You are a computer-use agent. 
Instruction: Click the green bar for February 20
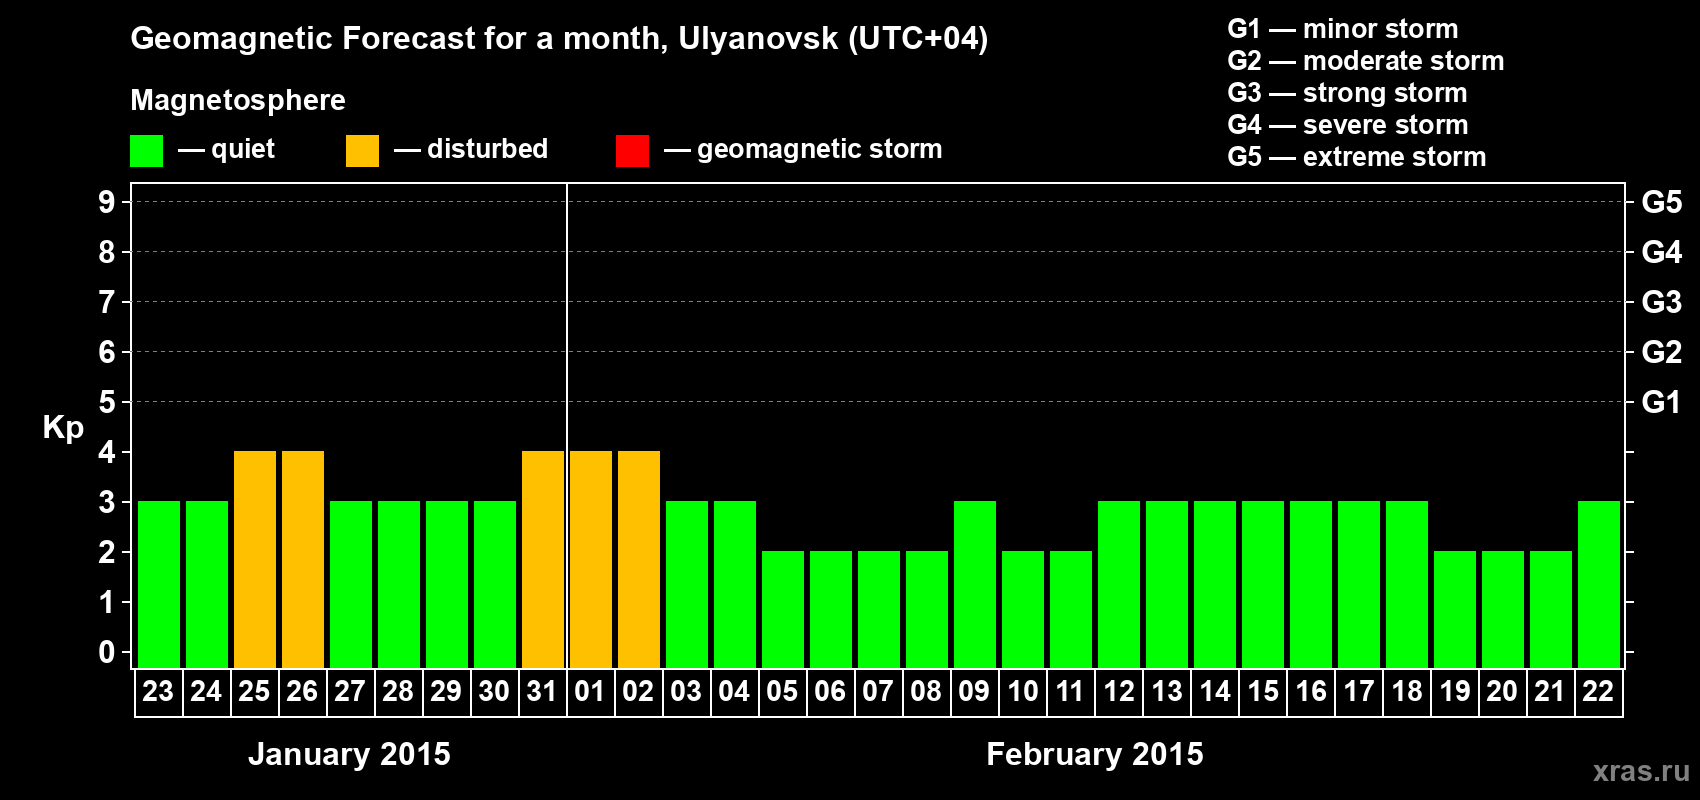pyautogui.click(x=1503, y=610)
